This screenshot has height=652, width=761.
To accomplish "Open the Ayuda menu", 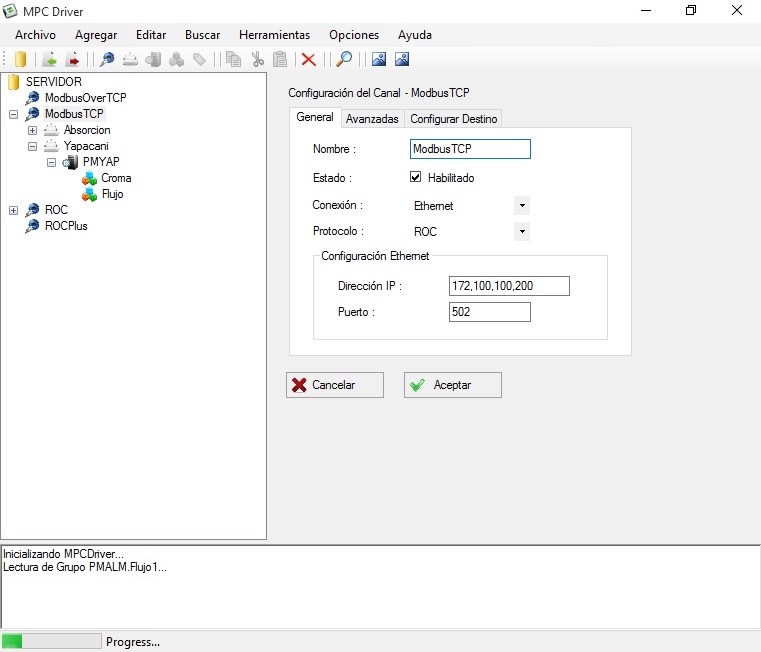I will coord(414,35).
